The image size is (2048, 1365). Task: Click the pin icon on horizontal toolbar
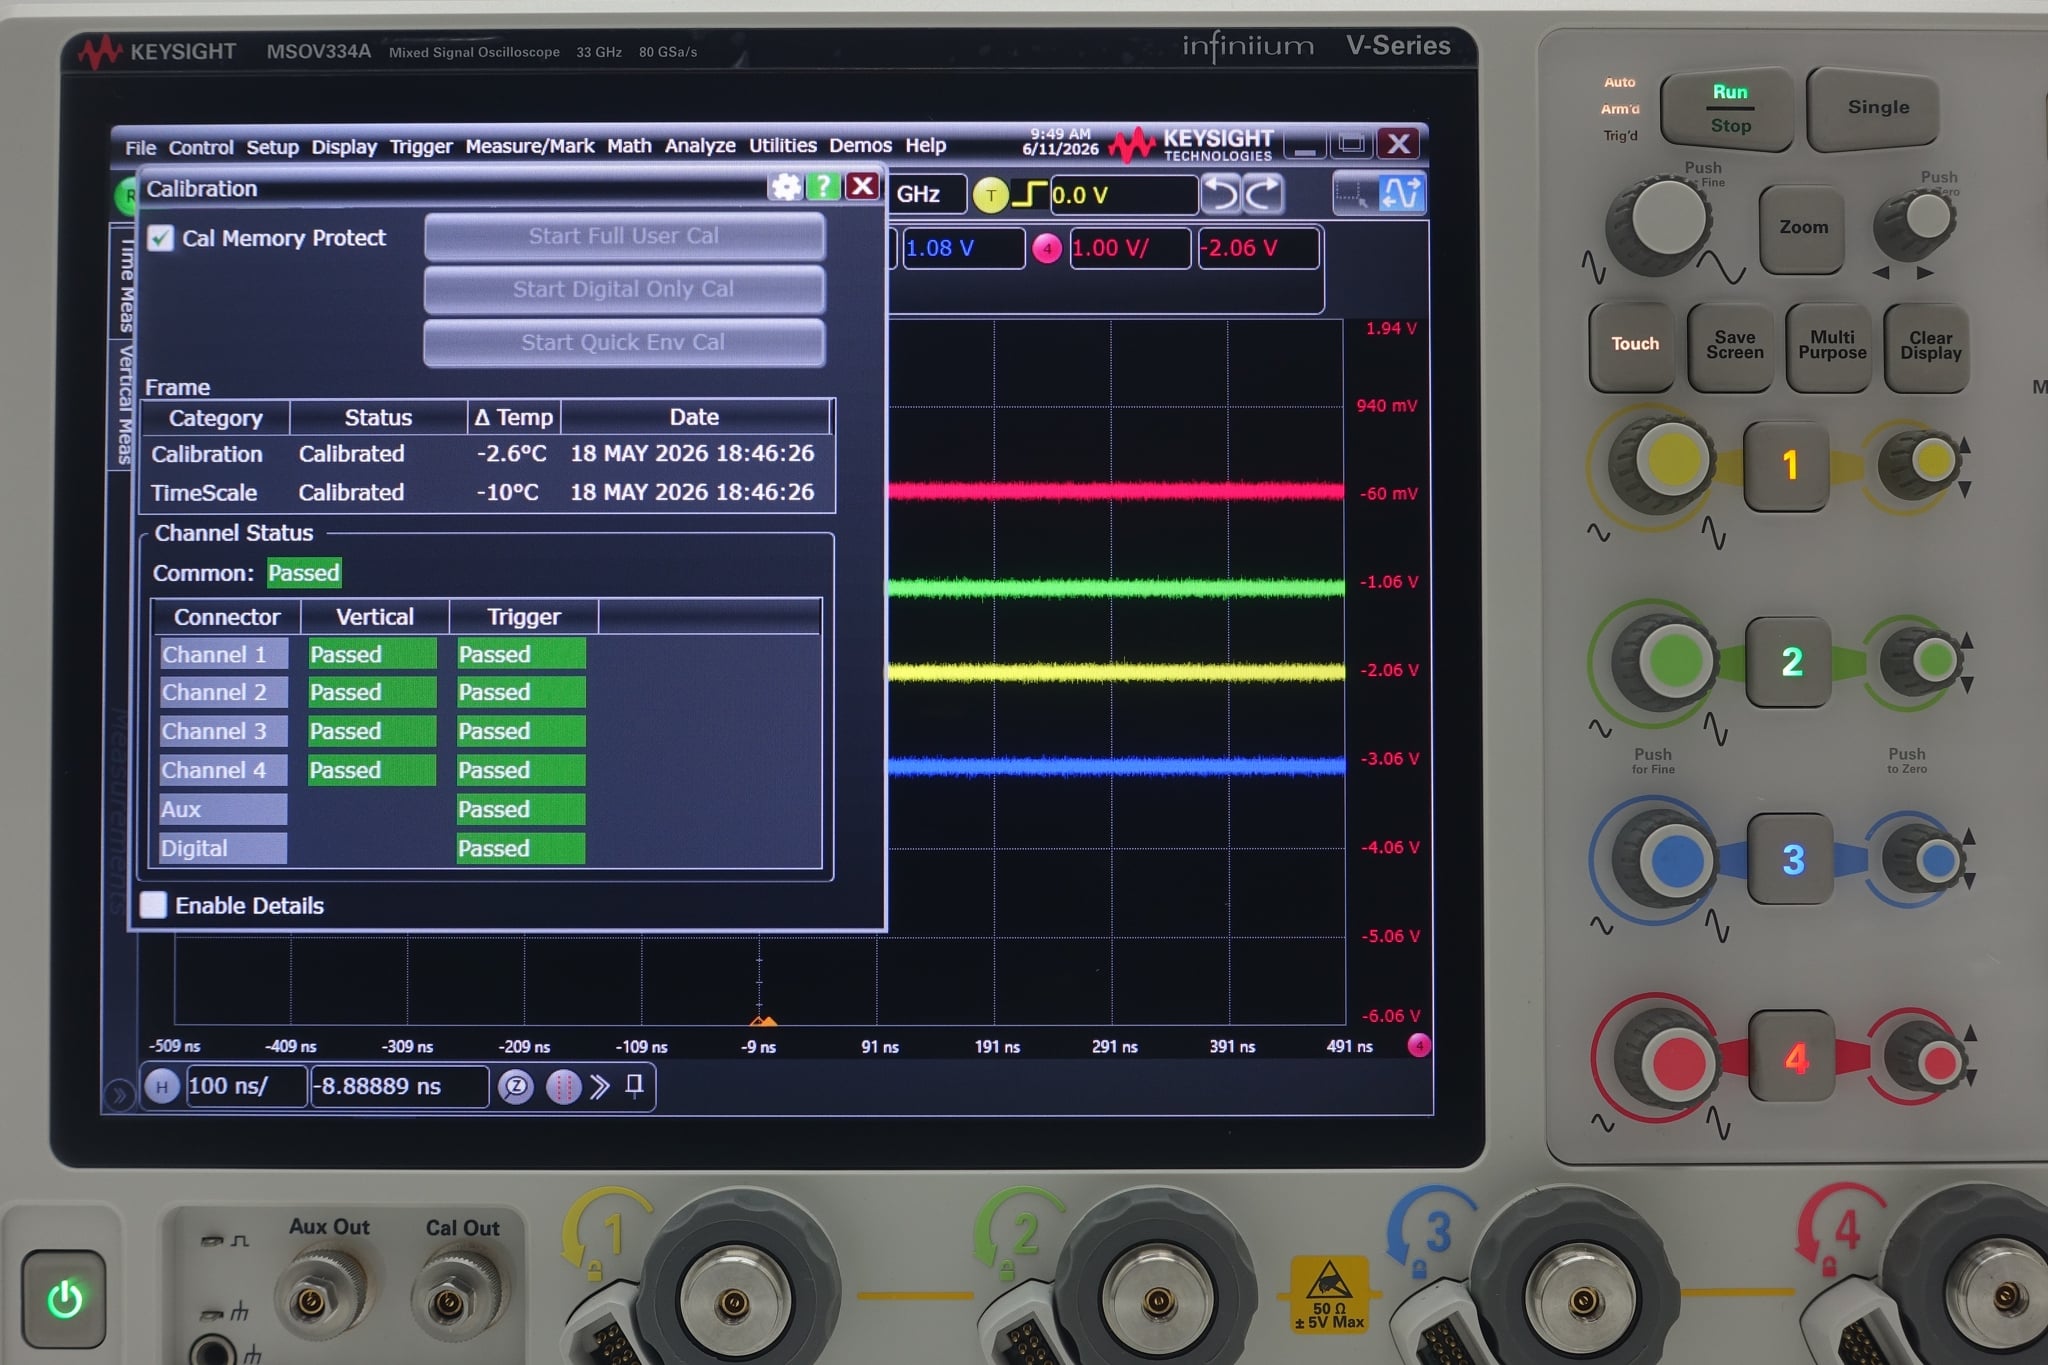634,1086
